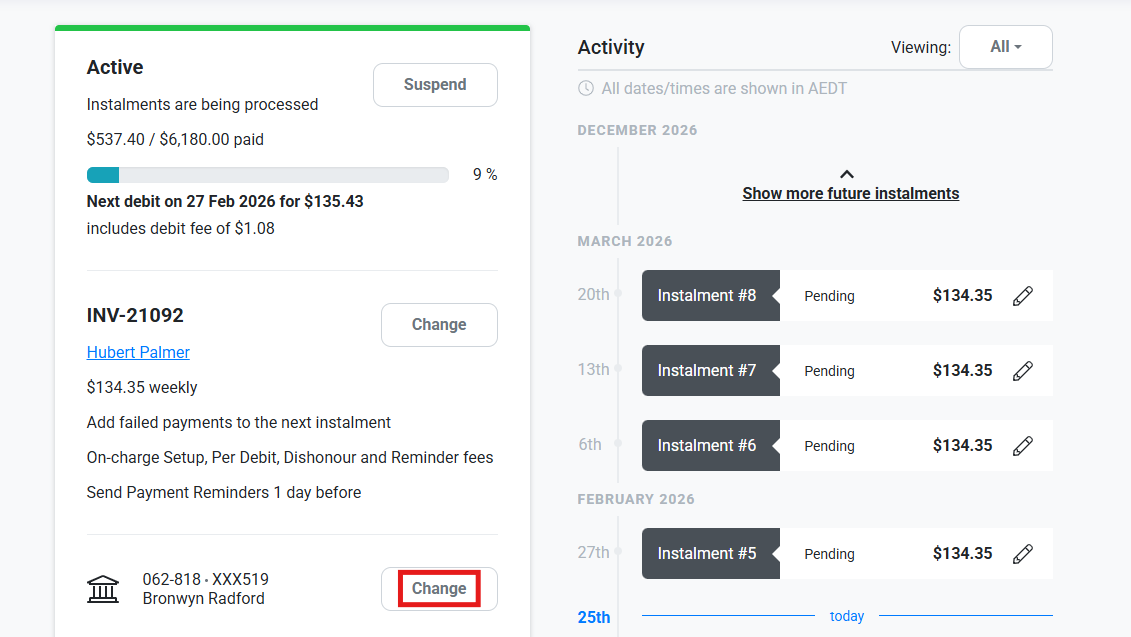The image size is (1131, 637).
Task: Click the pencil icon for Instalment #8
Action: [1022, 296]
